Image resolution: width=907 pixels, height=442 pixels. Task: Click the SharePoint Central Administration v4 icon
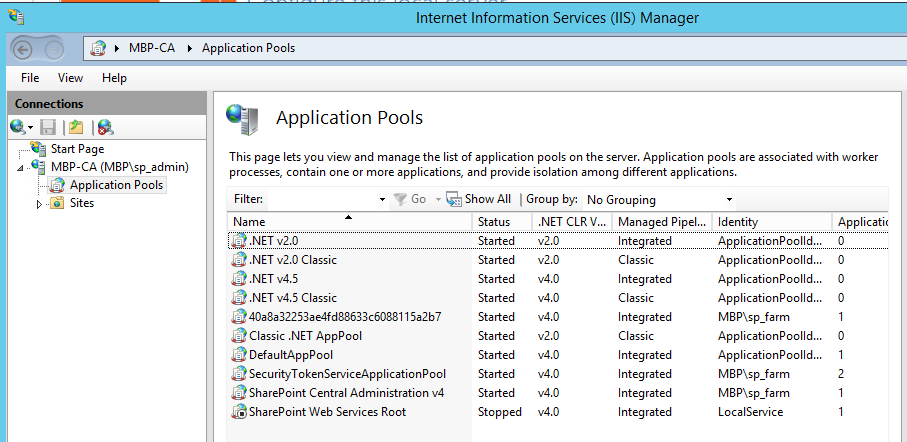(x=239, y=393)
